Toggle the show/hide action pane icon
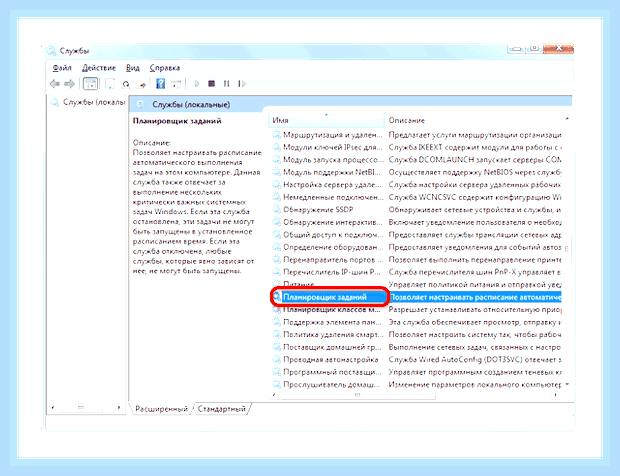Screen dimensions: 620x476 176,84
